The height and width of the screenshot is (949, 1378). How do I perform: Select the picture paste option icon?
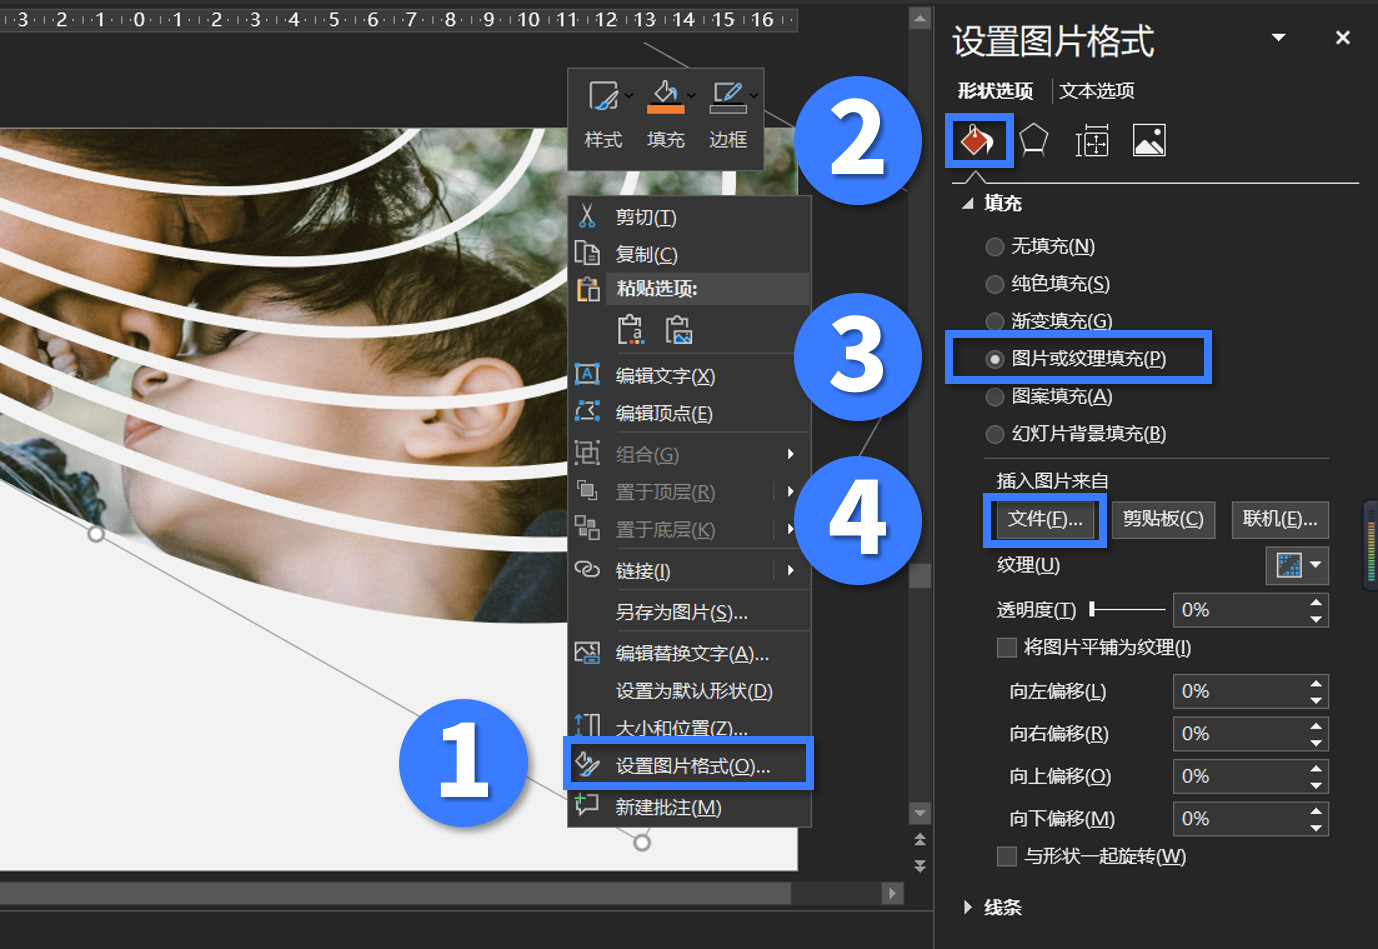pyautogui.click(x=681, y=329)
